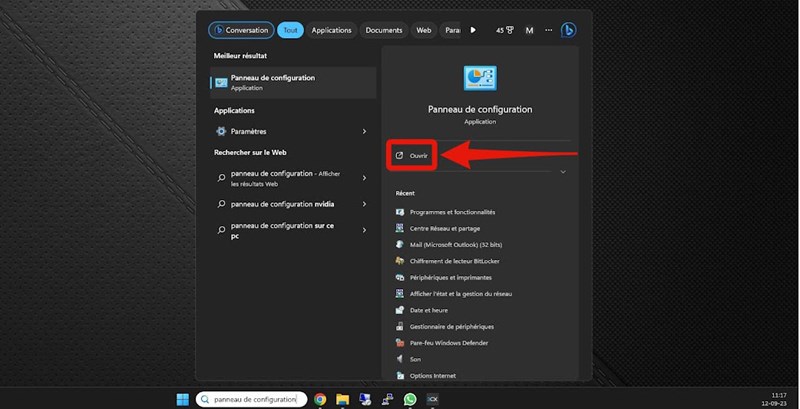Launch WhatsApp from the taskbar
The width and height of the screenshot is (800, 409).
(x=409, y=399)
